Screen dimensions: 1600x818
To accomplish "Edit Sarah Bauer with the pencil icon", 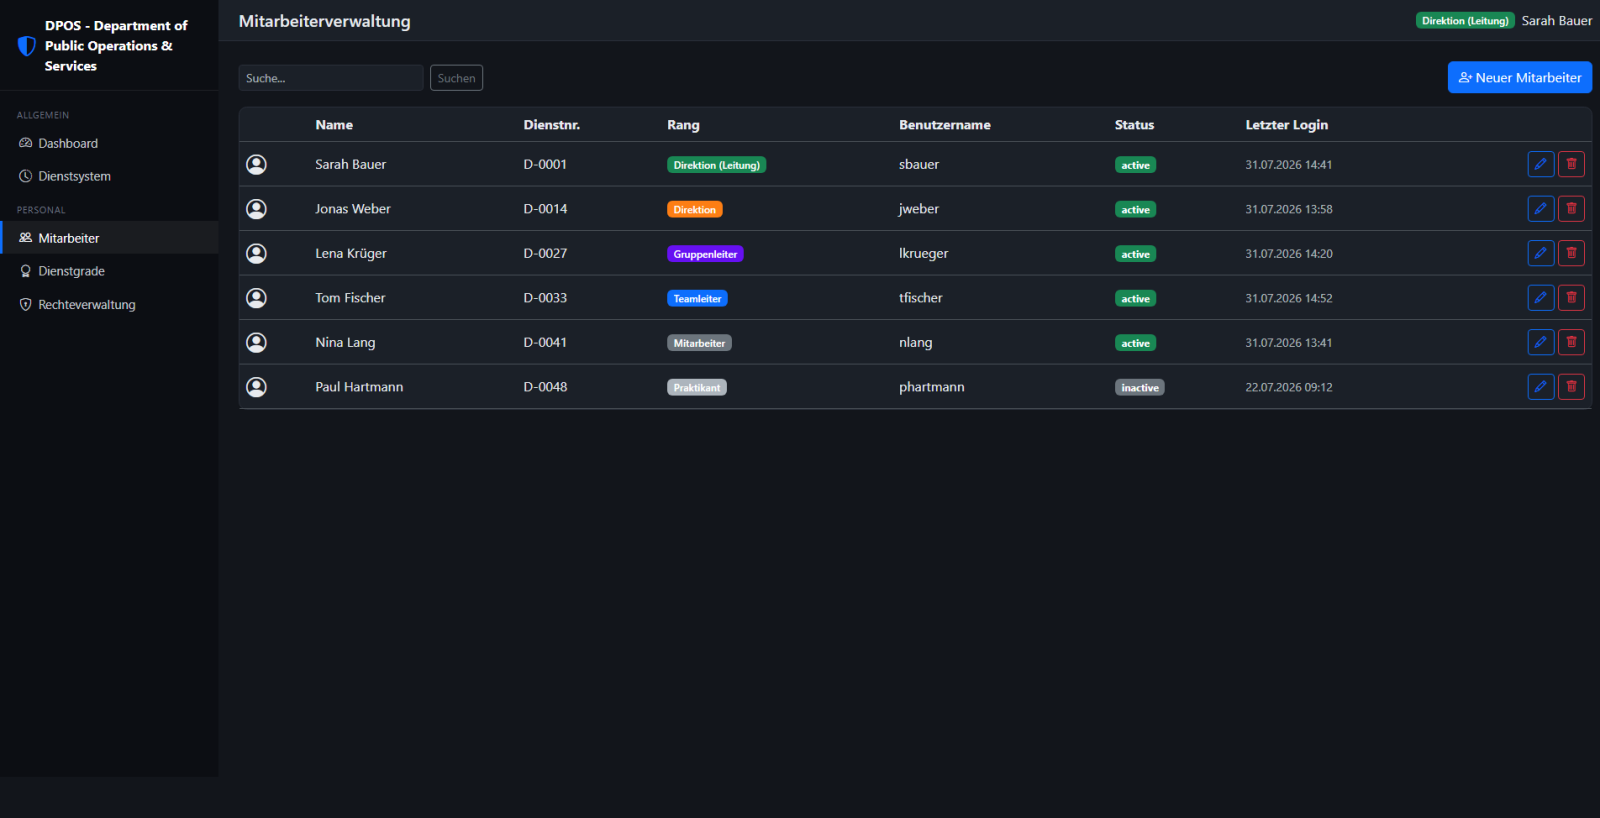I will [1541, 164].
